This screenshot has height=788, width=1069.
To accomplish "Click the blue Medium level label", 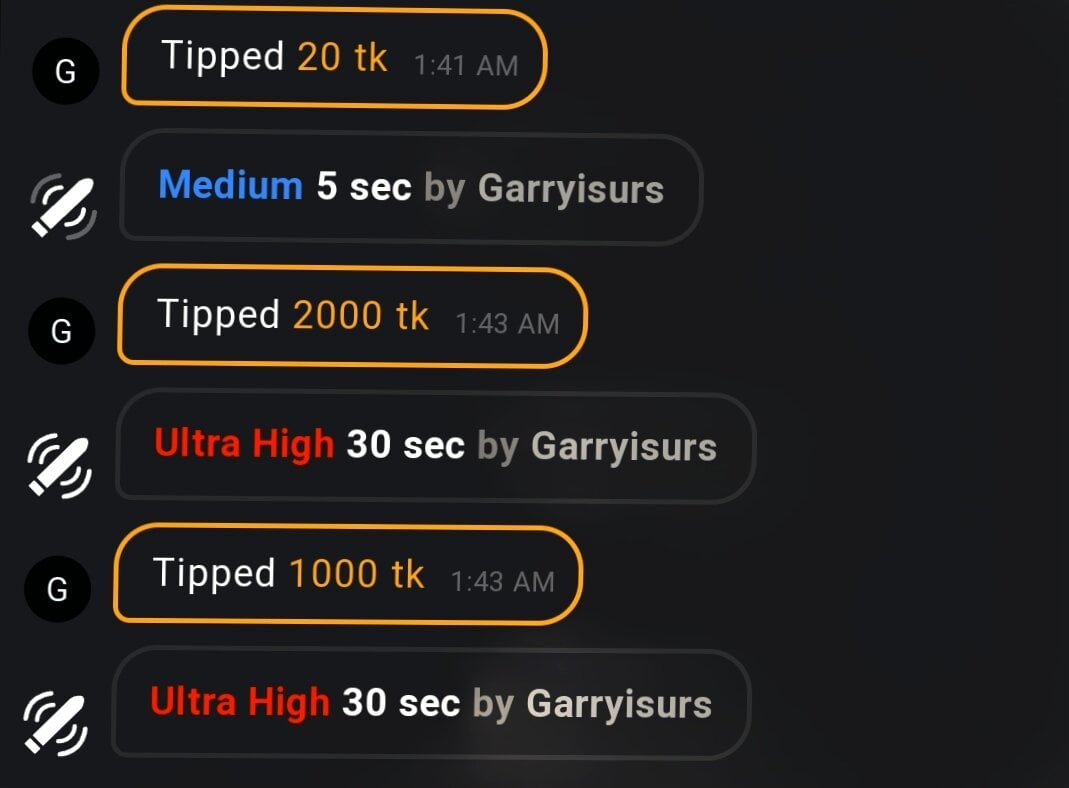I will 230,185.
